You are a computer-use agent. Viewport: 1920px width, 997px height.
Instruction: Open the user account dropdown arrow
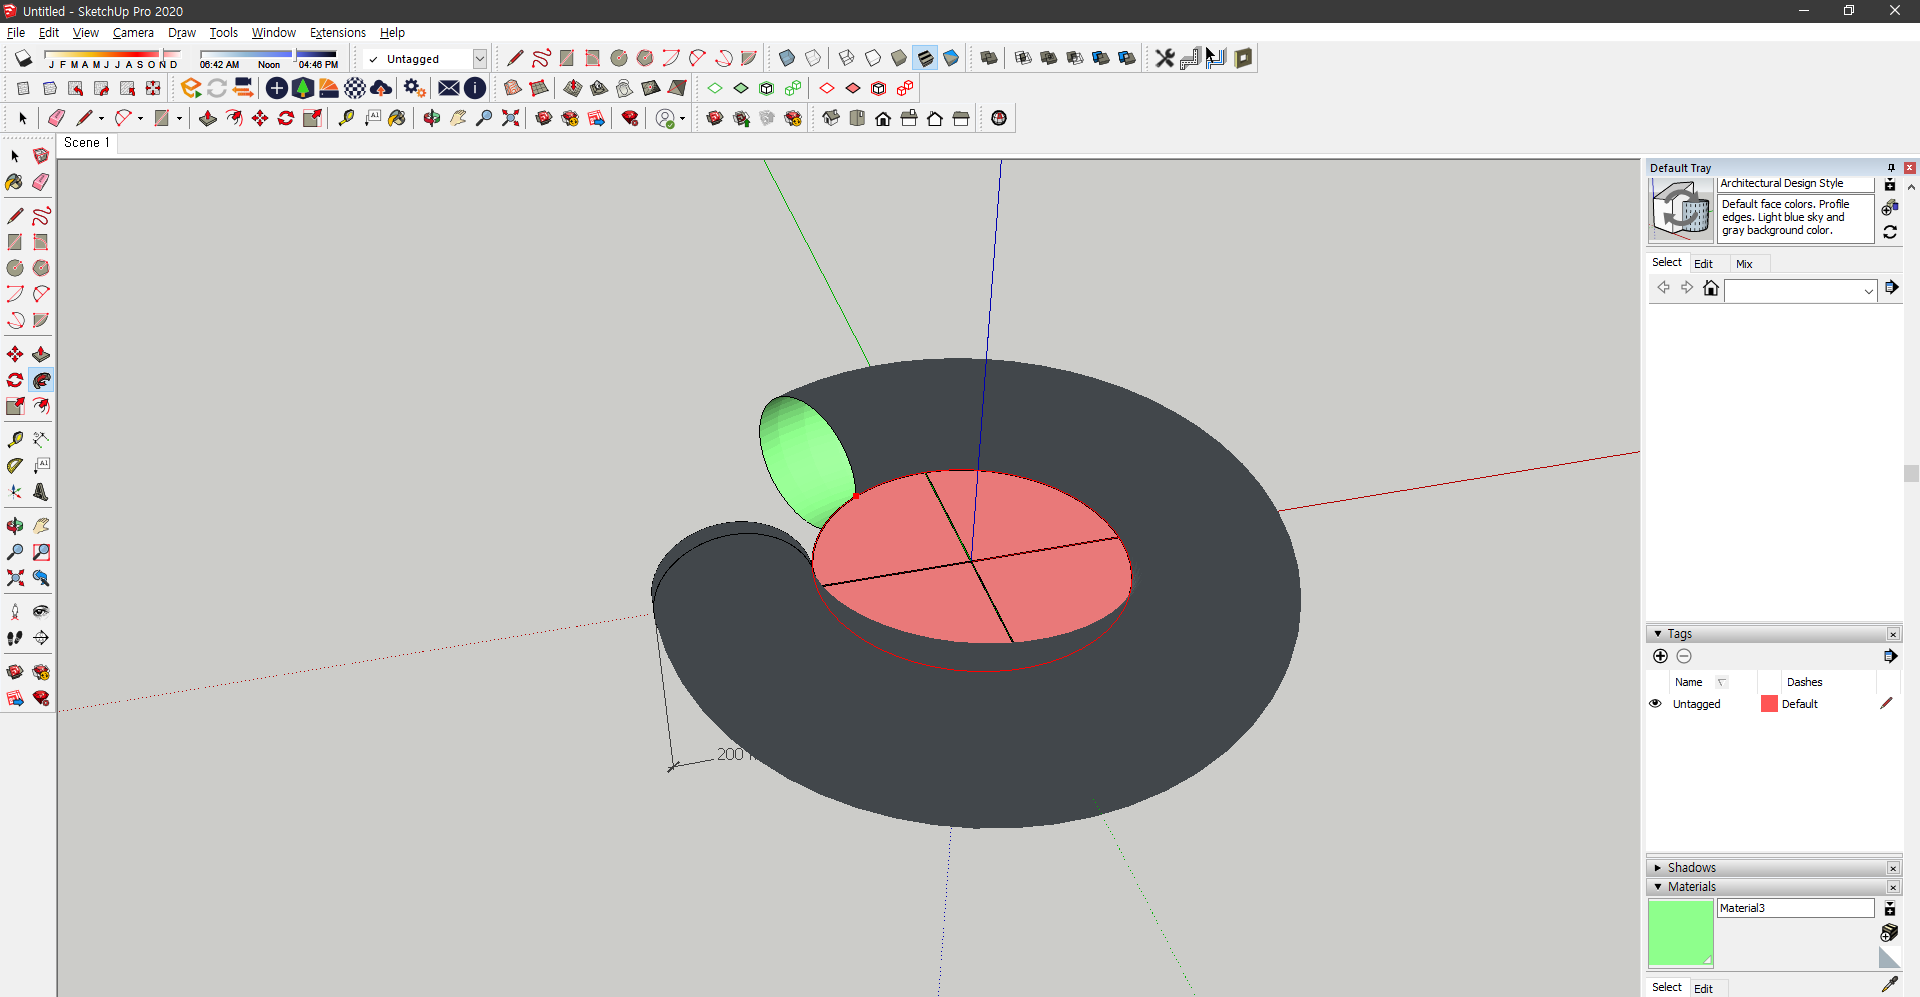682,119
